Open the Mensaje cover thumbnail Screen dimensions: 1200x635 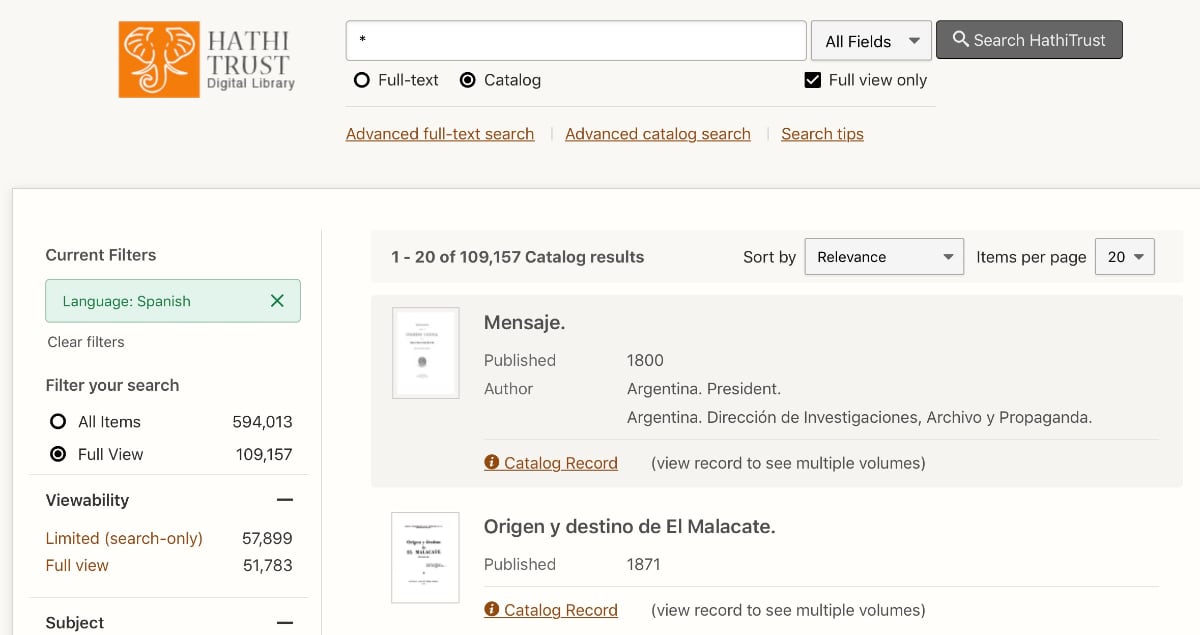click(426, 353)
